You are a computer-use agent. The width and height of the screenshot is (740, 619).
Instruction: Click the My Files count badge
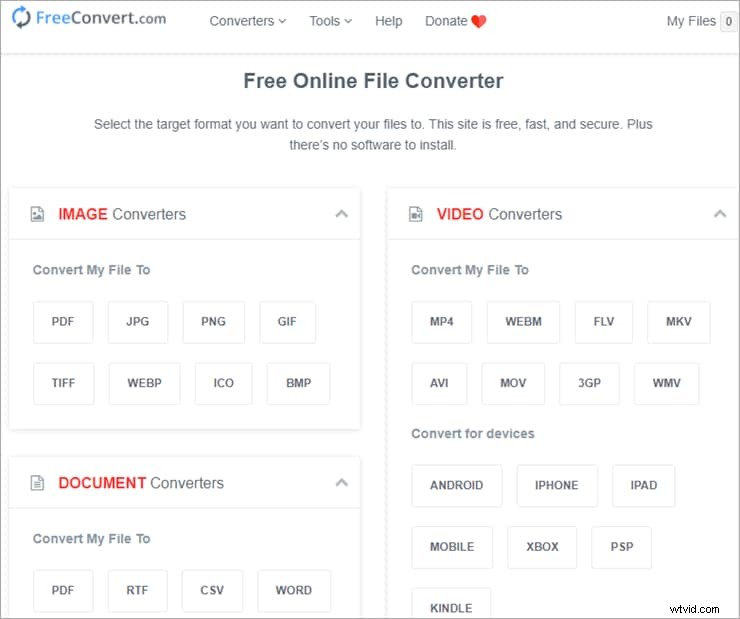click(728, 22)
